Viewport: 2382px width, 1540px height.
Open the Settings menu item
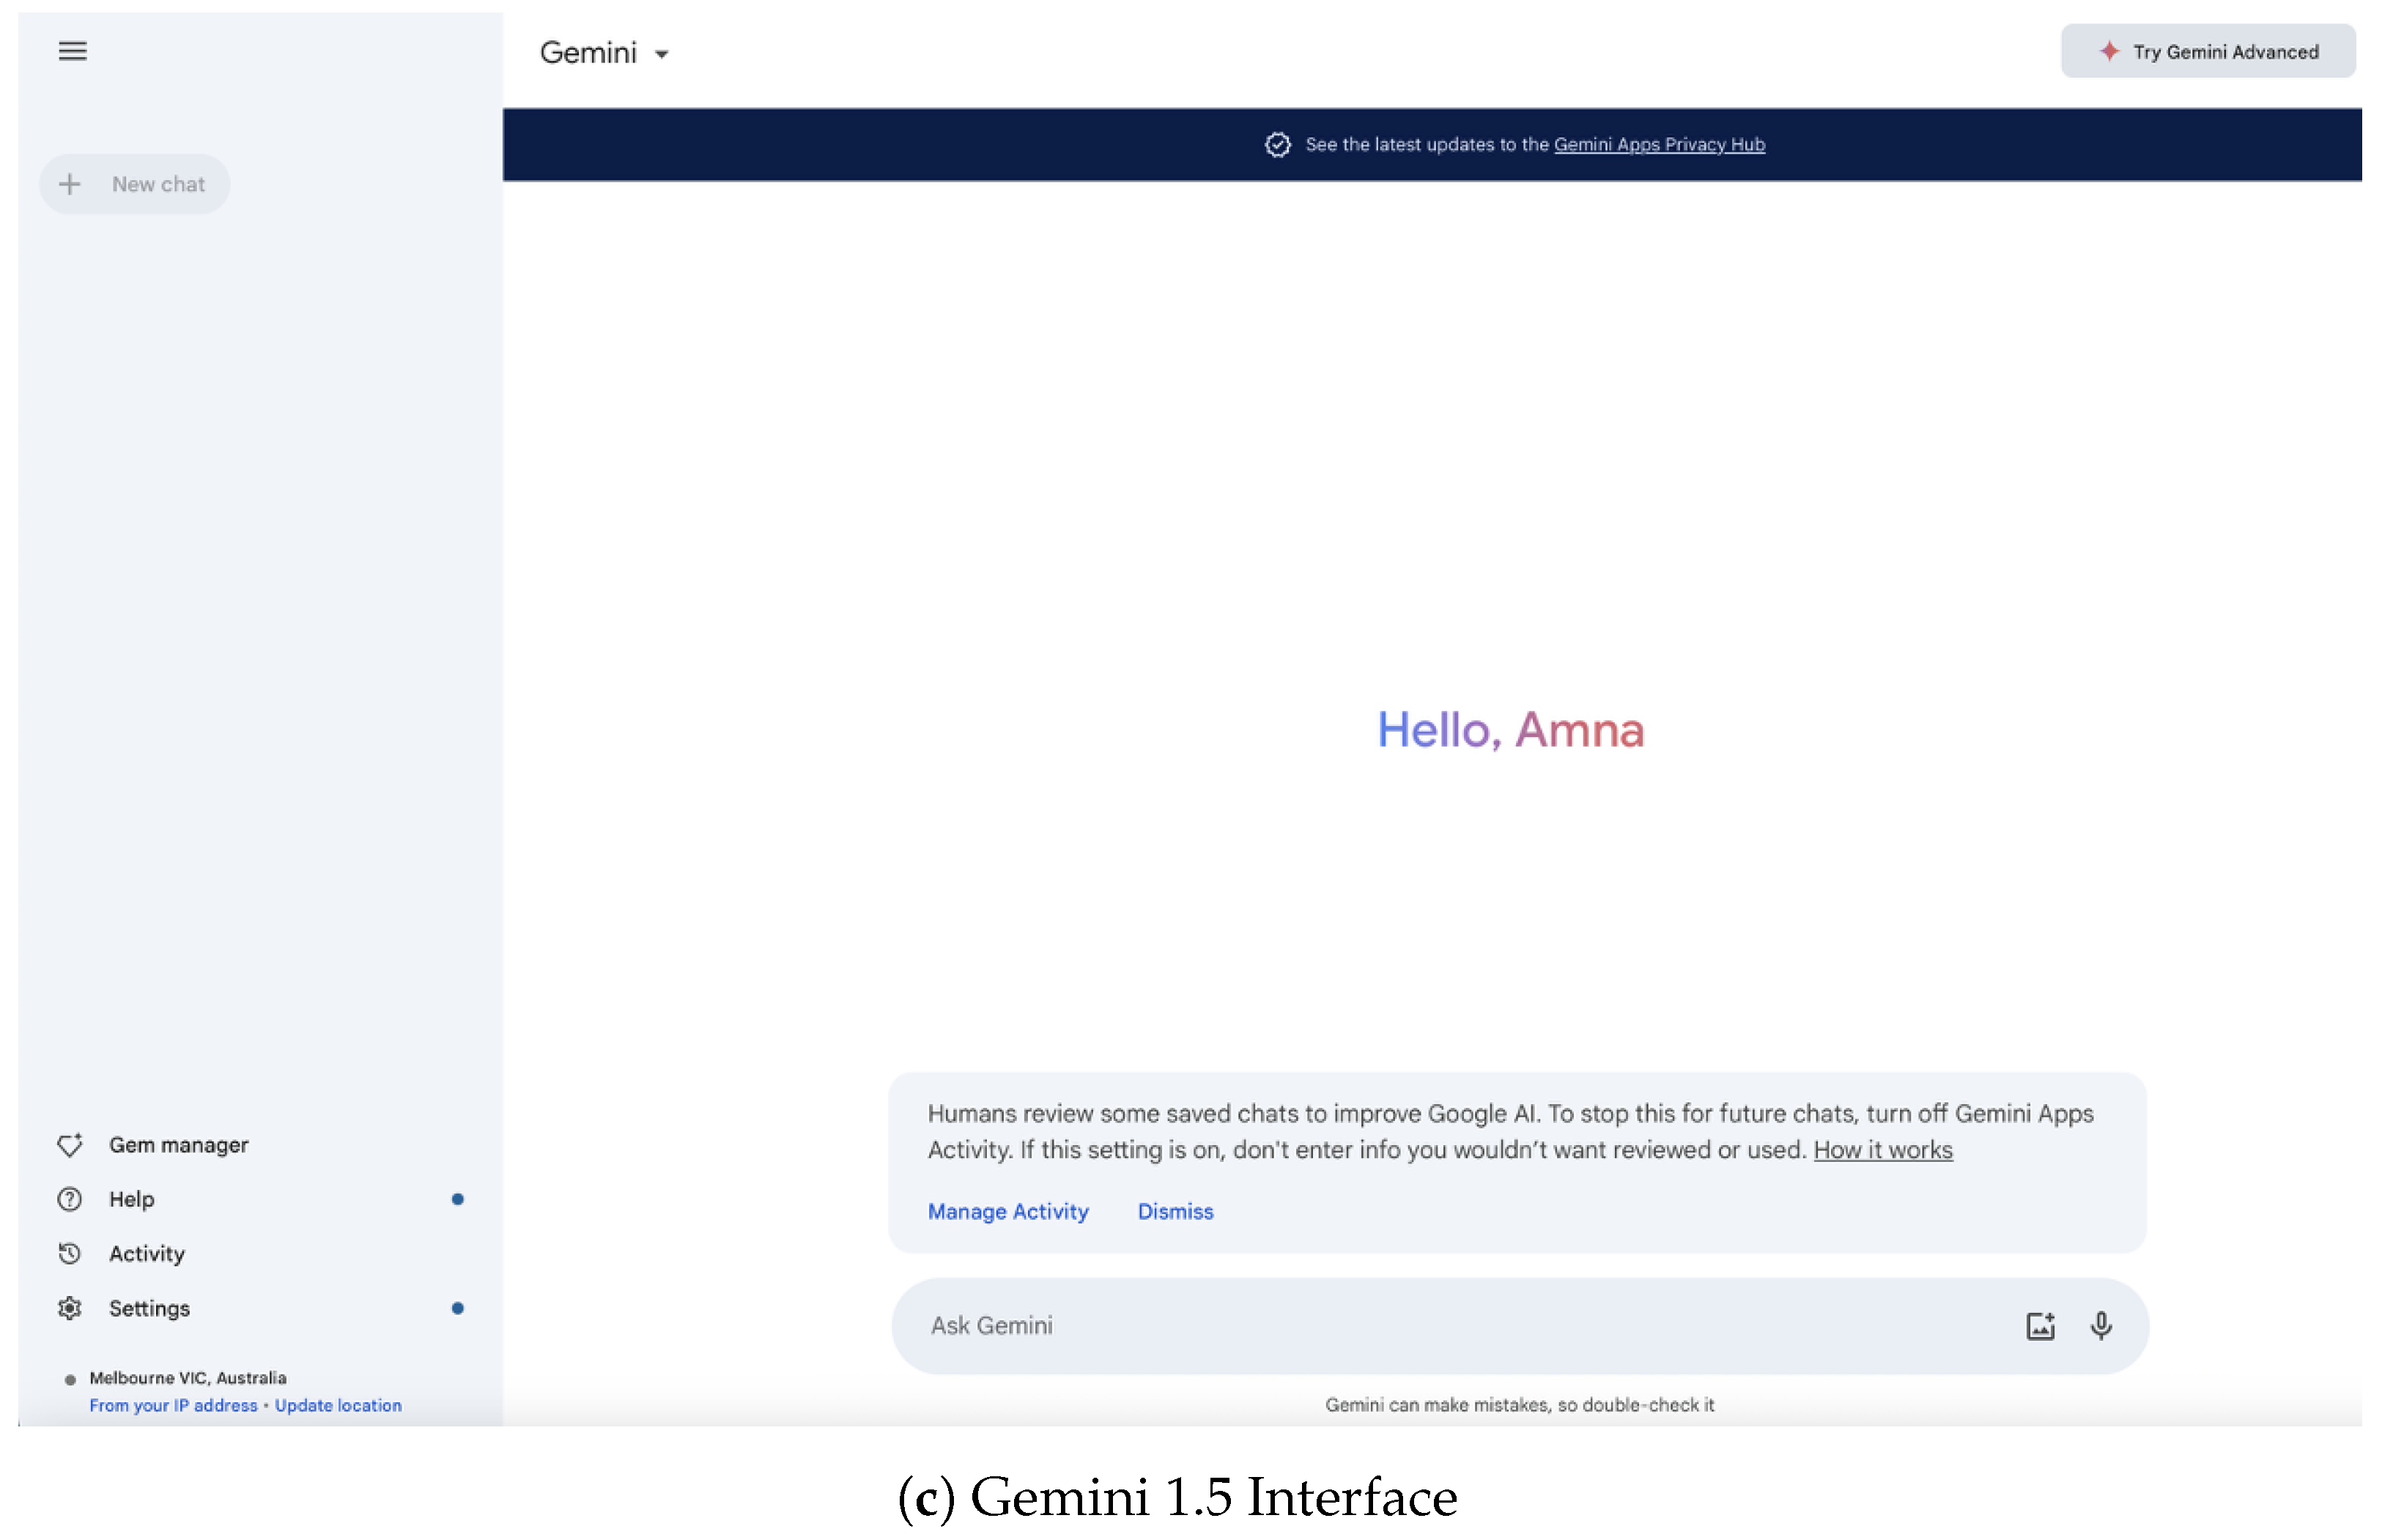pyautogui.click(x=150, y=1308)
